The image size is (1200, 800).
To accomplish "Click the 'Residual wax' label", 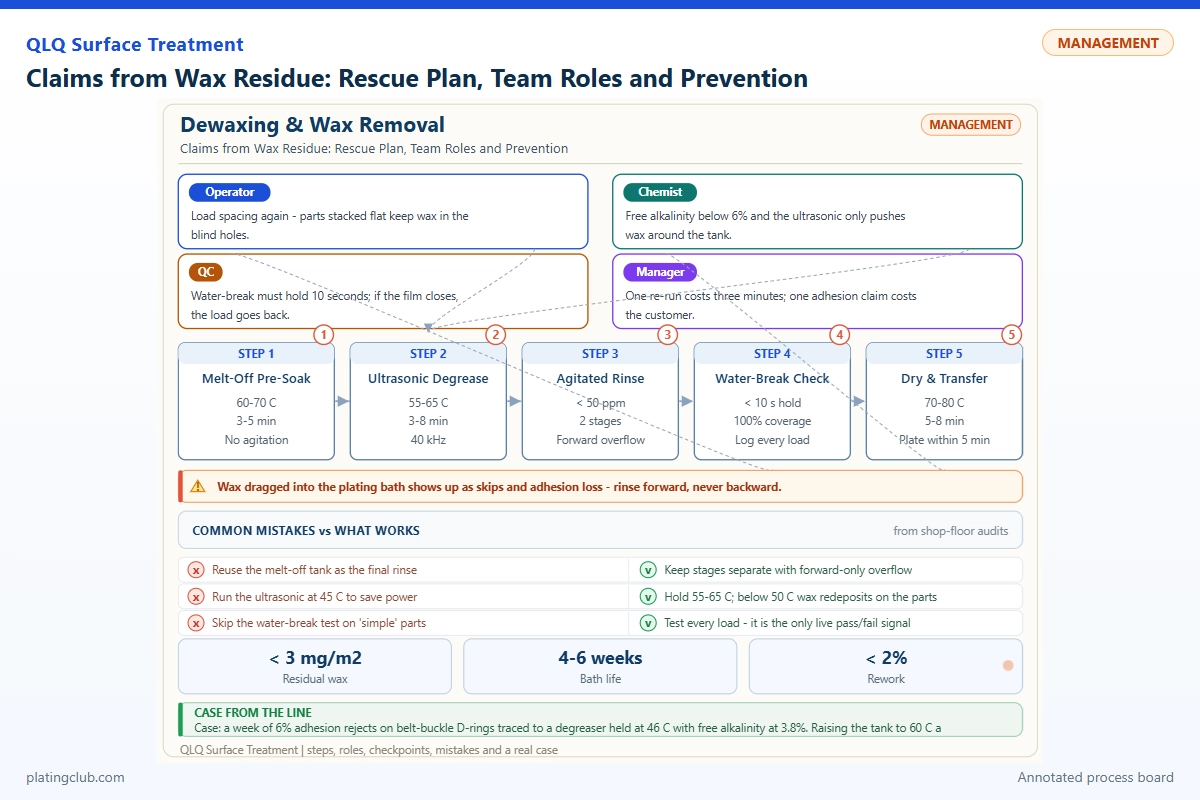I will (x=315, y=679).
